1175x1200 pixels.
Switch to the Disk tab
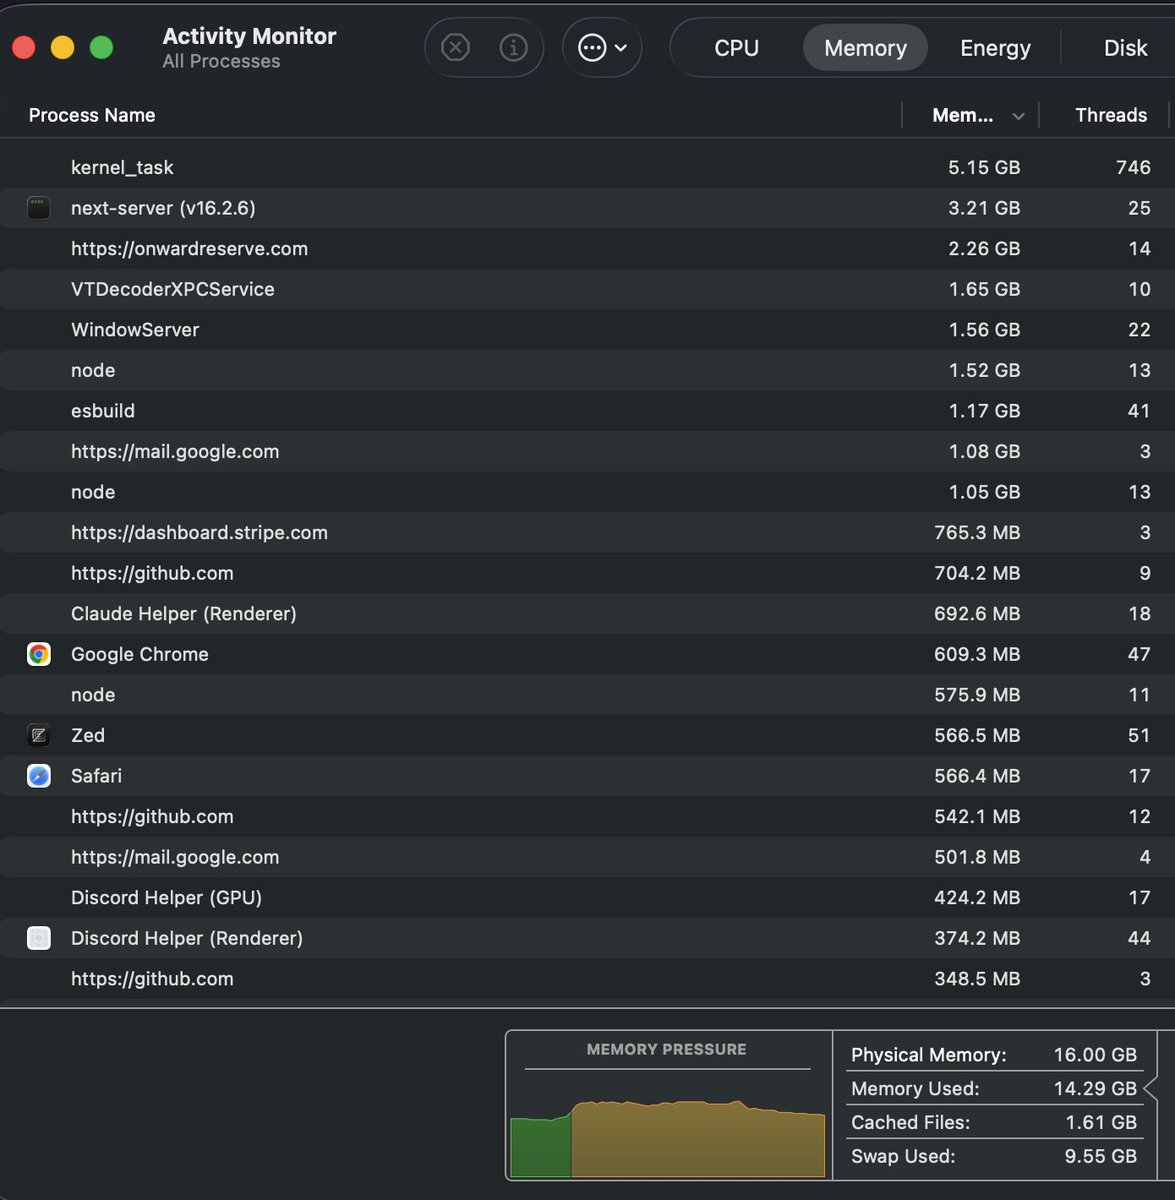pos(1125,48)
